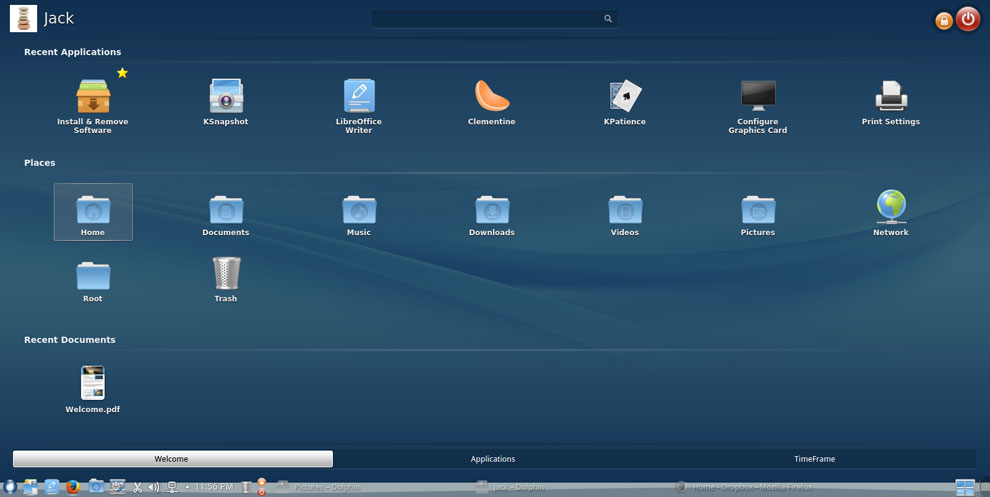Click the orange lock screen button
Viewport: 990px width, 497px height.
[x=944, y=21]
